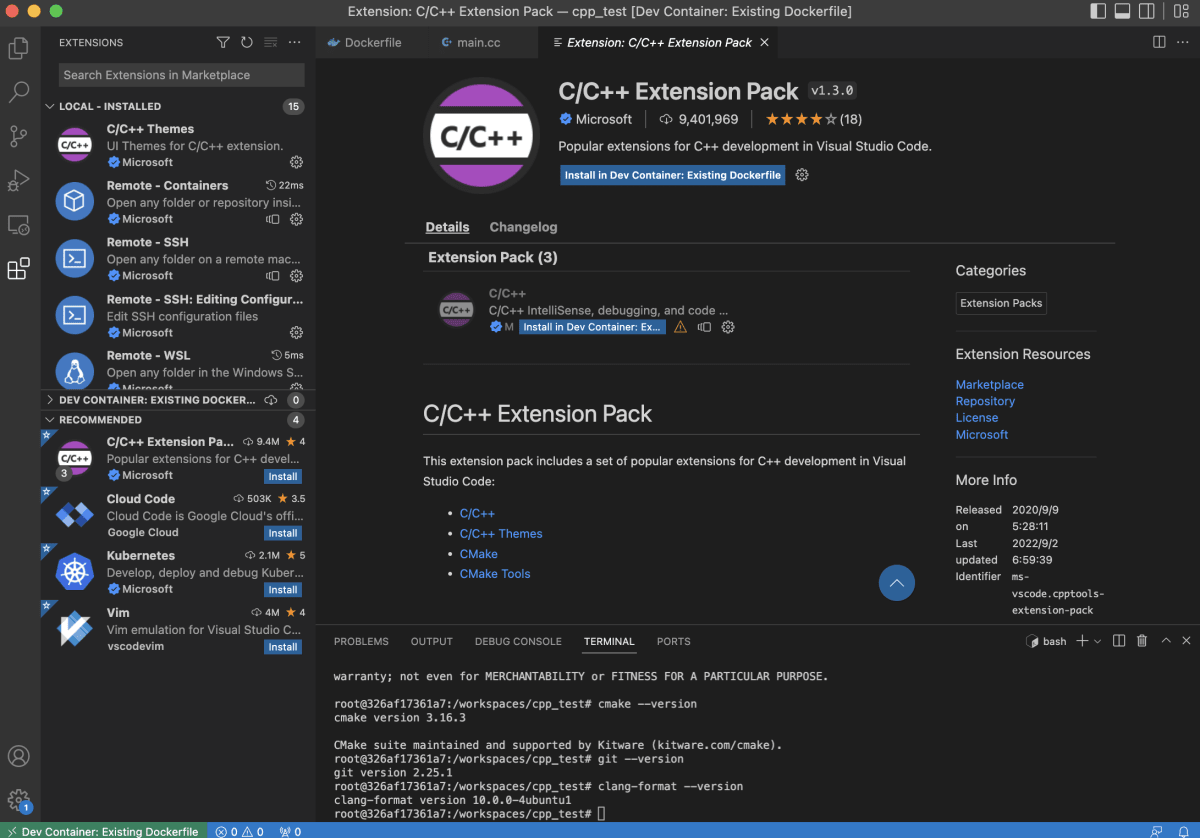Select the Details tab
The image size is (1200, 838).
click(447, 227)
